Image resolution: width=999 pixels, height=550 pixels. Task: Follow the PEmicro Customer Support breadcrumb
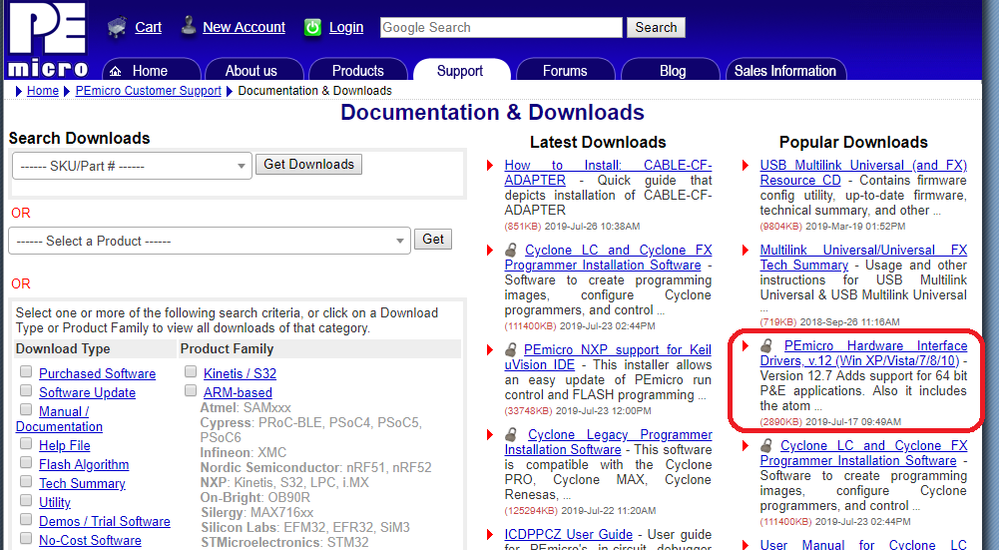pos(148,90)
